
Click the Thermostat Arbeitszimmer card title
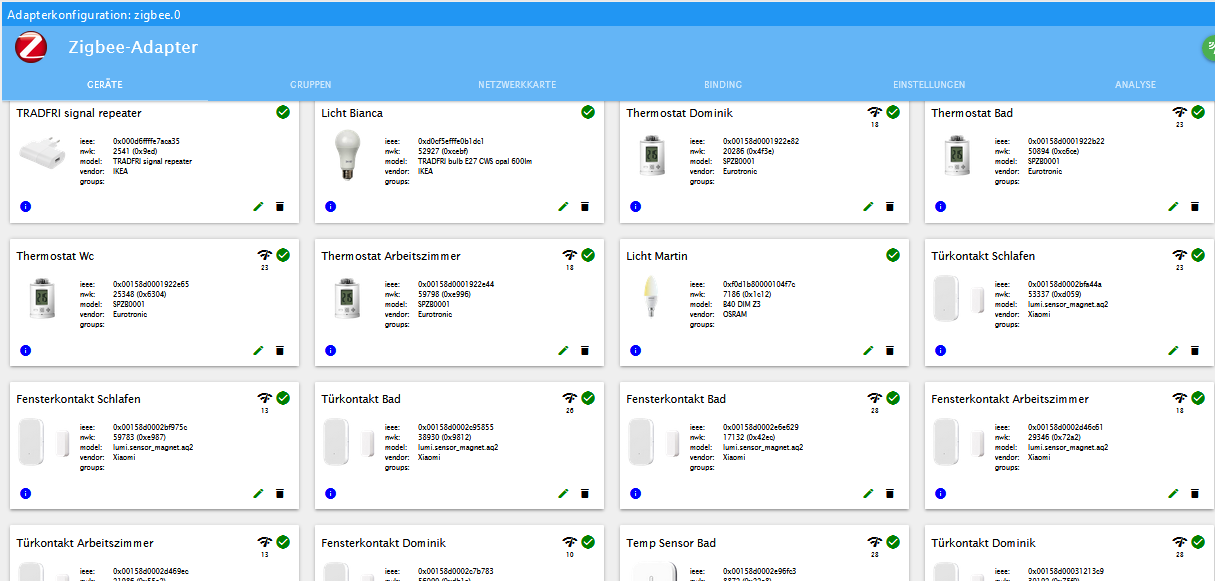[391, 256]
